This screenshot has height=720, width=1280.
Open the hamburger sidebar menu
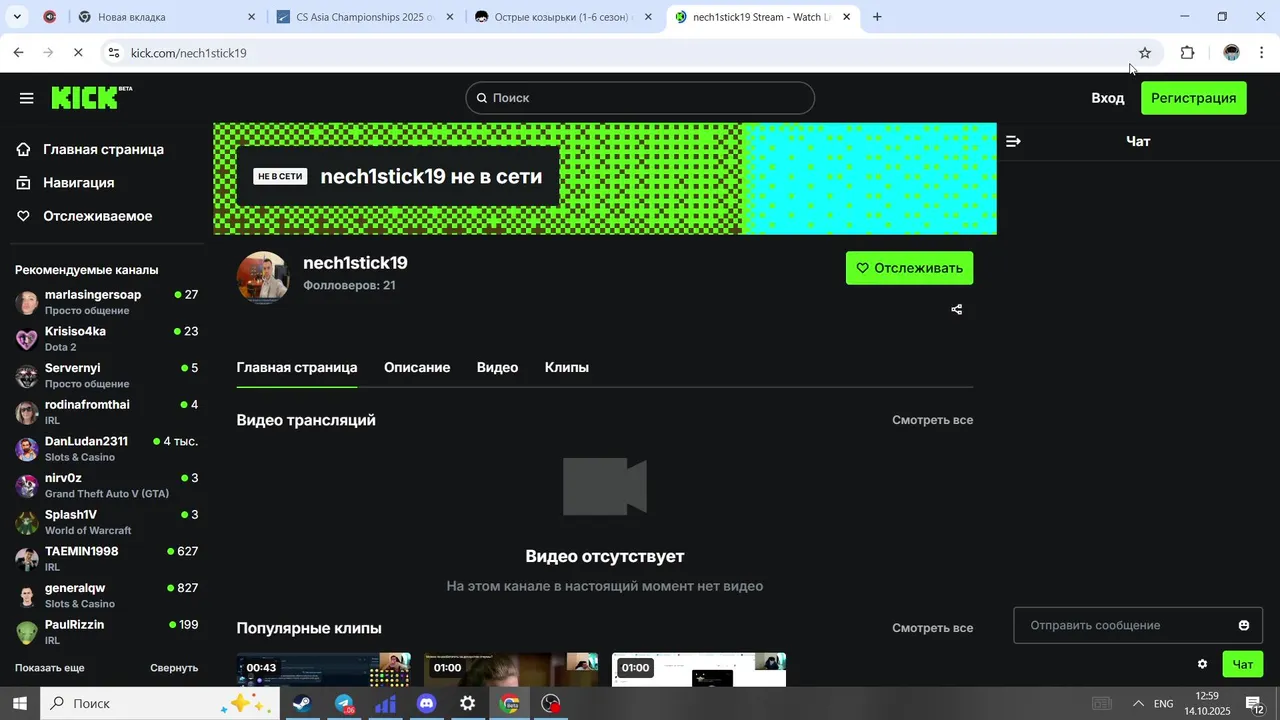tap(27, 98)
